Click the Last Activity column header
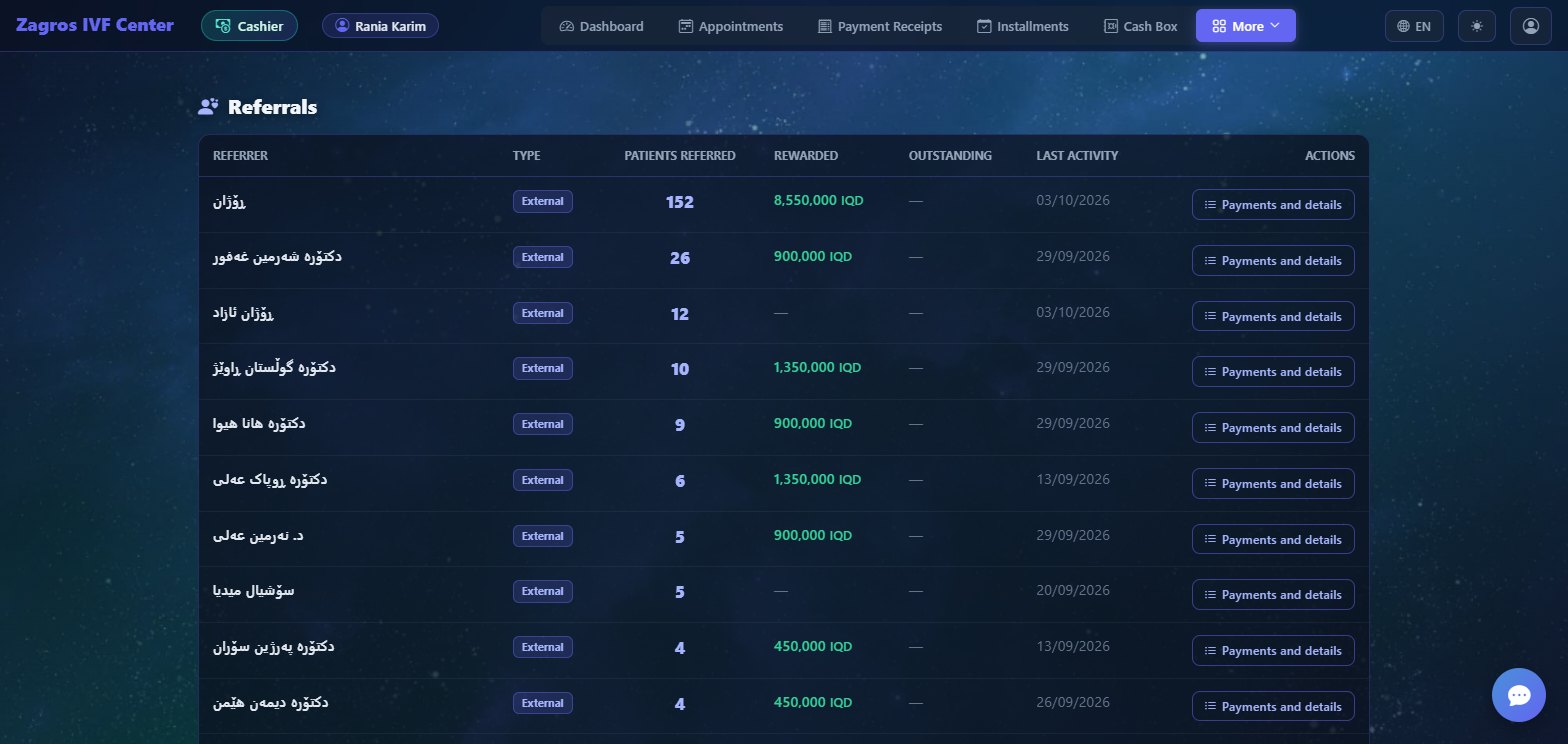This screenshot has height=744, width=1568. coord(1077,156)
